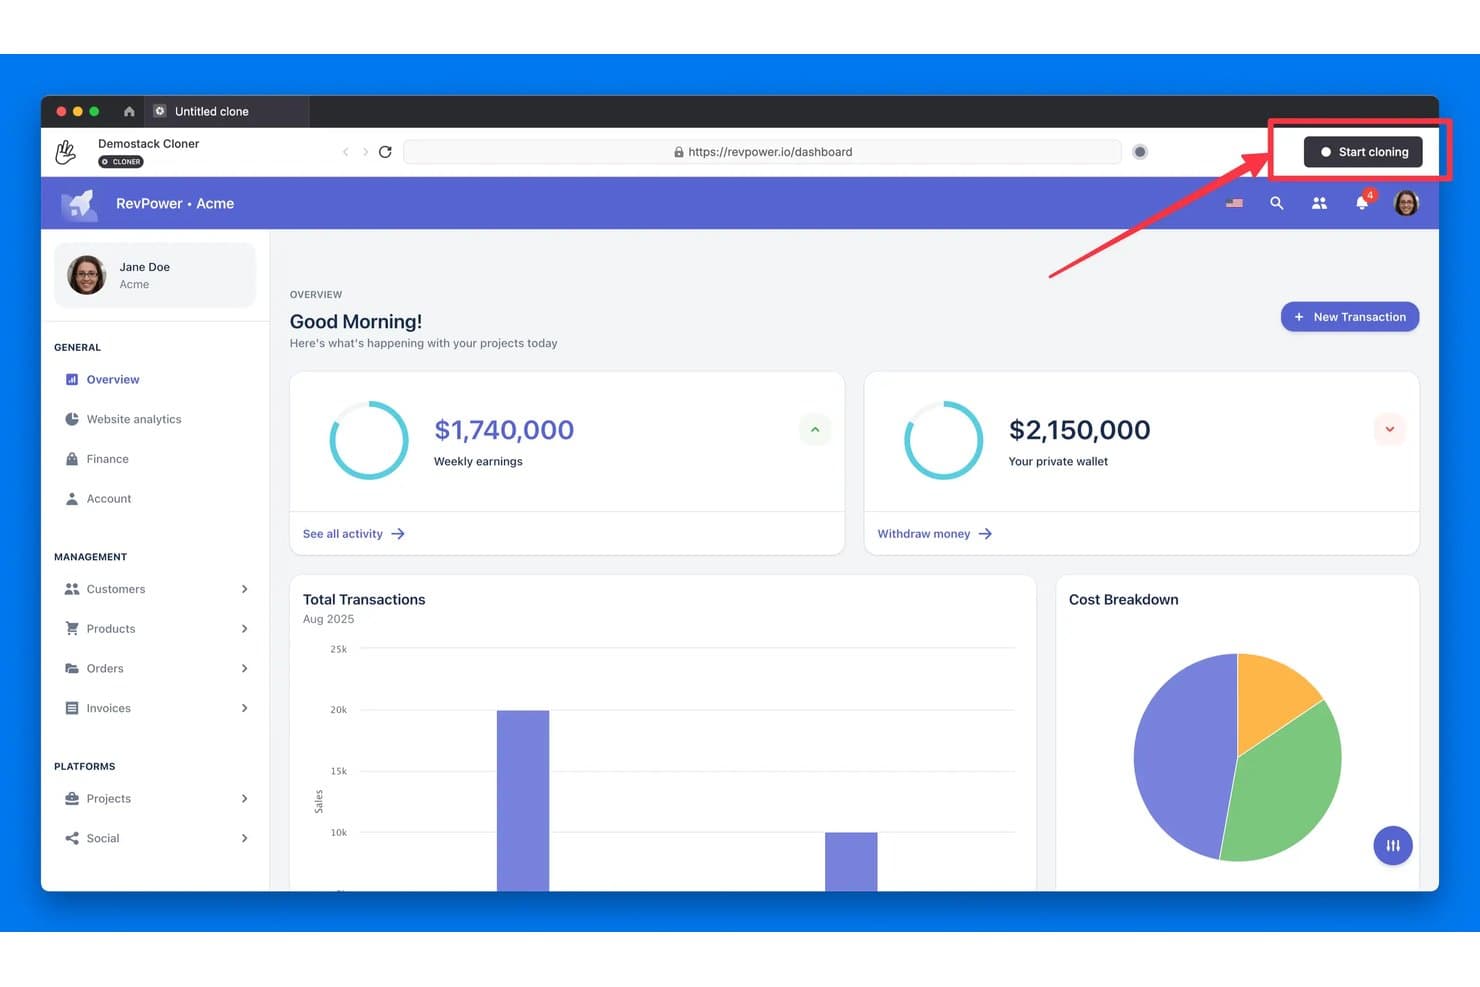Image resolution: width=1480 pixels, height=987 pixels.
Task: Click the record dot beside URL bar
Action: (x=1140, y=152)
